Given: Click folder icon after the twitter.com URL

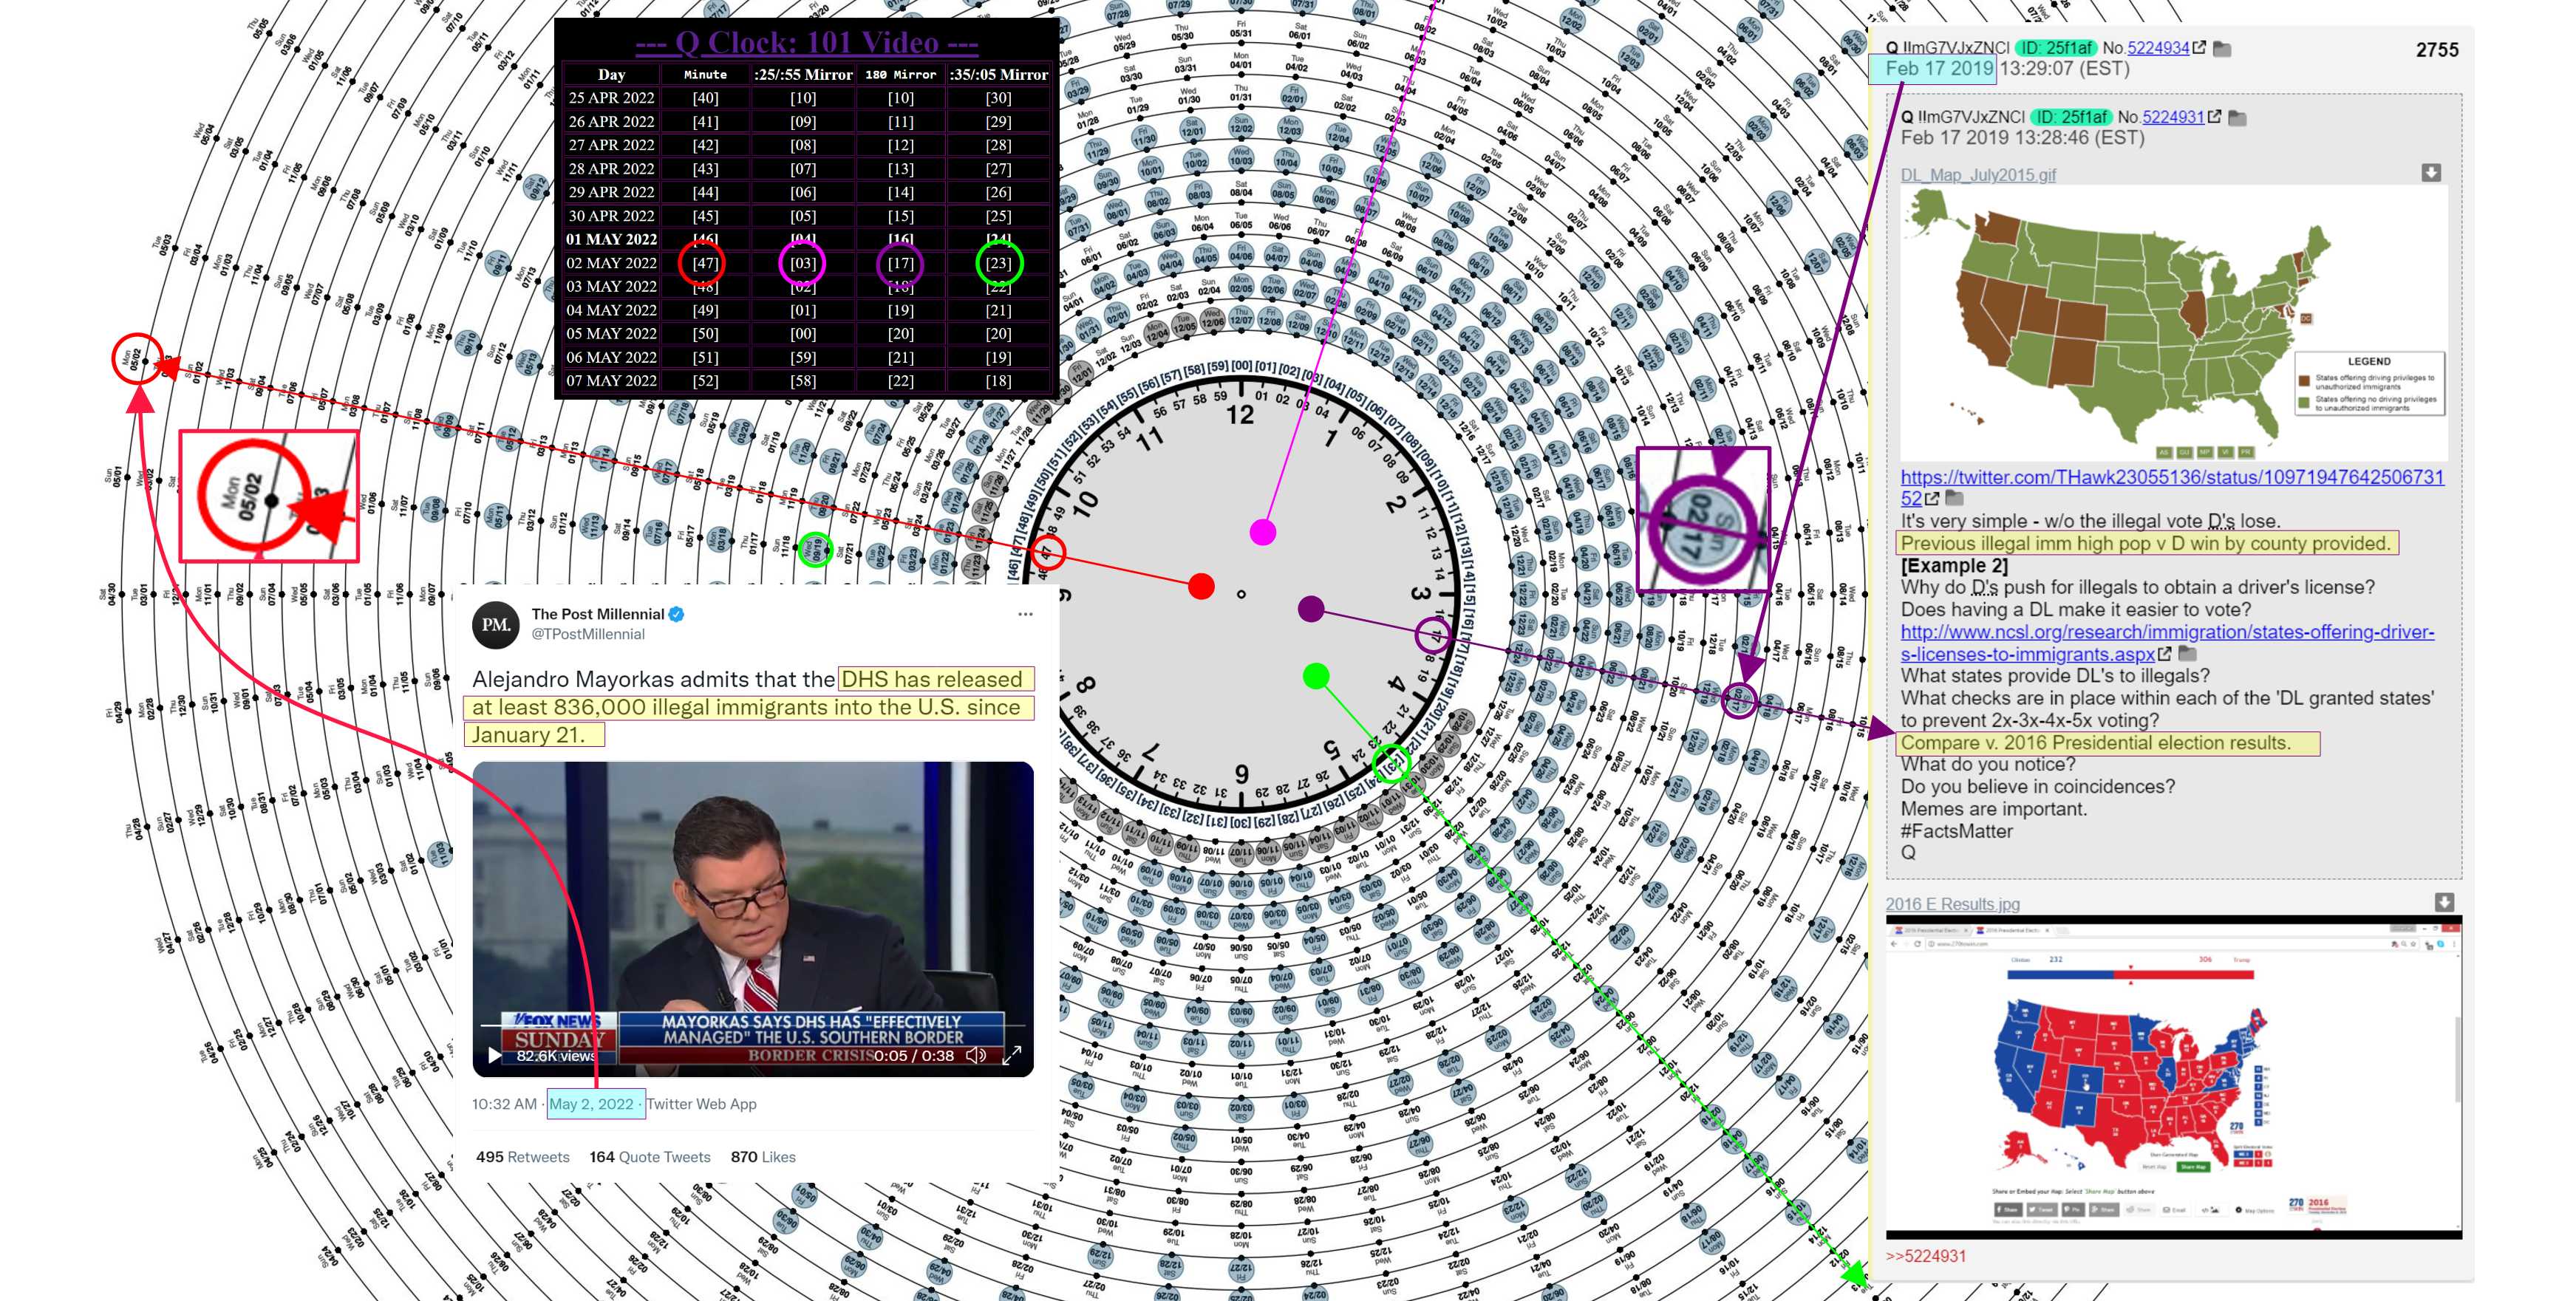Looking at the screenshot, I should point(1954,498).
